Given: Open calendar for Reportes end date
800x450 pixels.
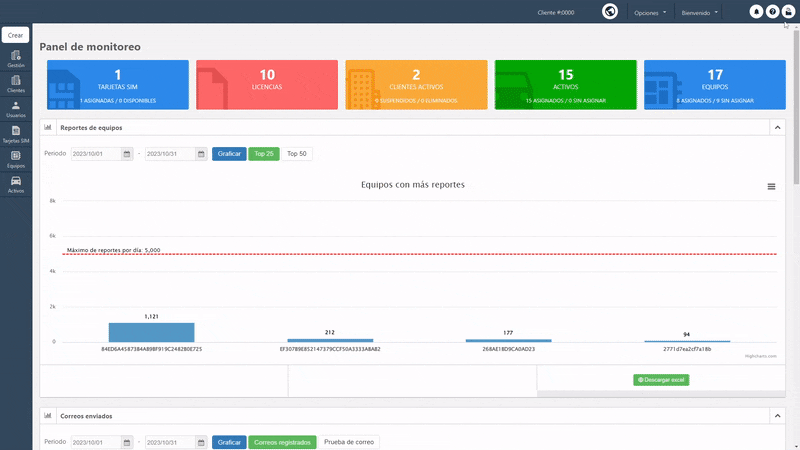Looking at the screenshot, I should 201,154.
